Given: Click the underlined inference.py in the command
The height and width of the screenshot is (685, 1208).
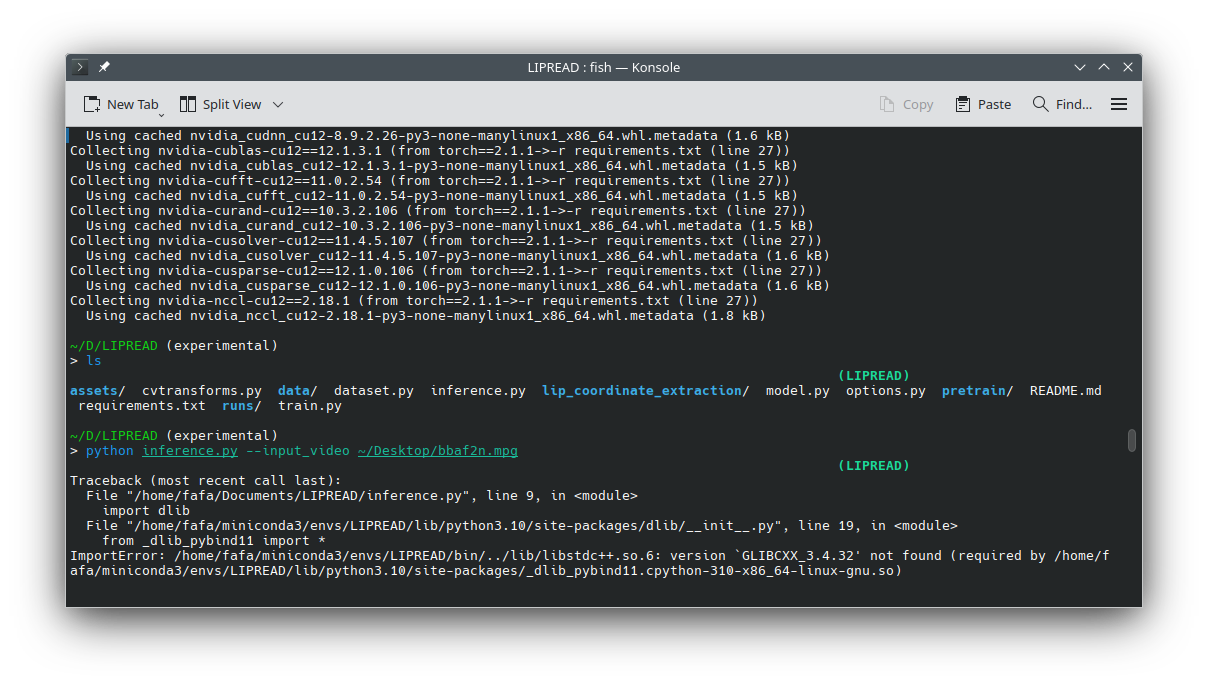Looking at the screenshot, I should [190, 451].
